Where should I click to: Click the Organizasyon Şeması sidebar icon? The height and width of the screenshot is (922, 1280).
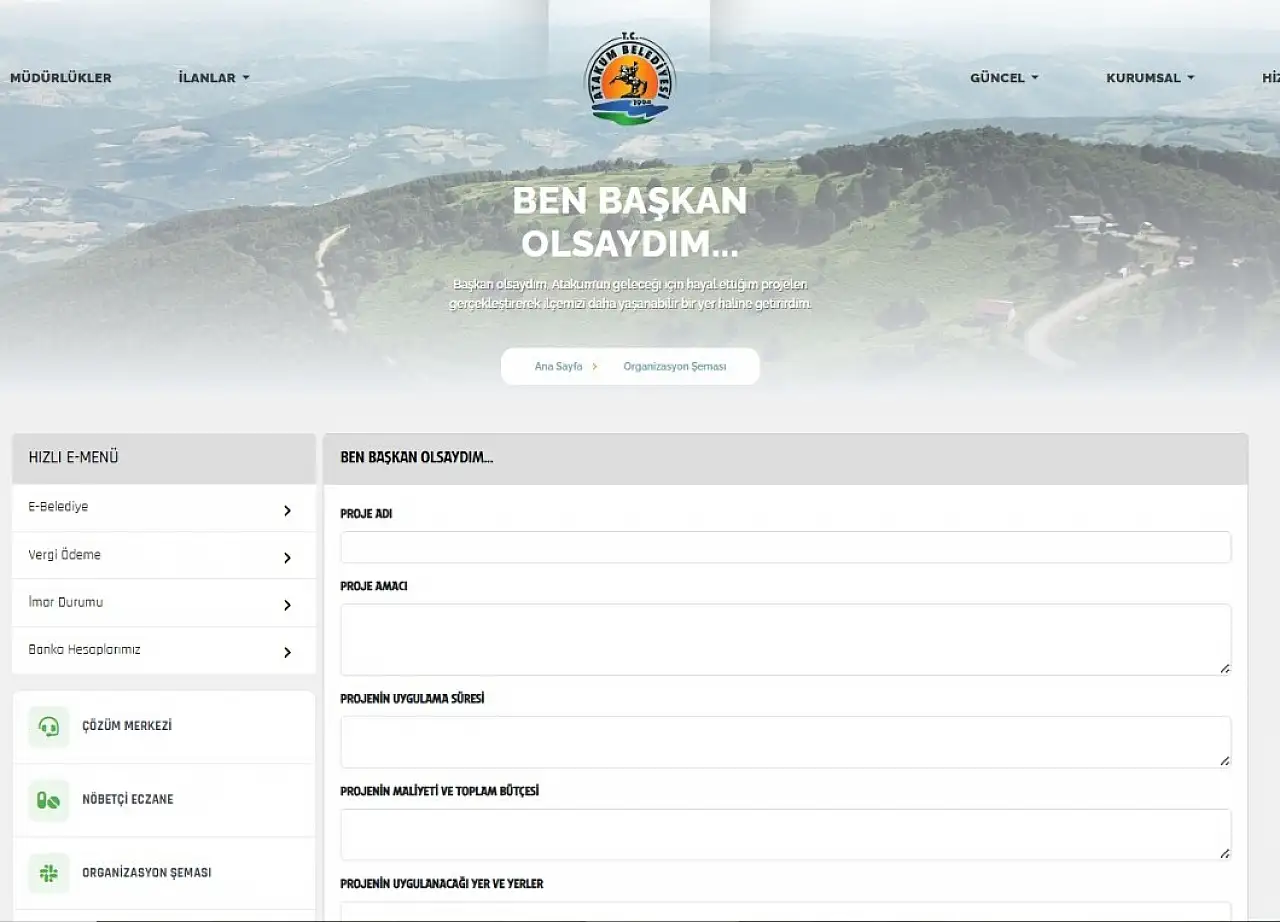click(49, 873)
